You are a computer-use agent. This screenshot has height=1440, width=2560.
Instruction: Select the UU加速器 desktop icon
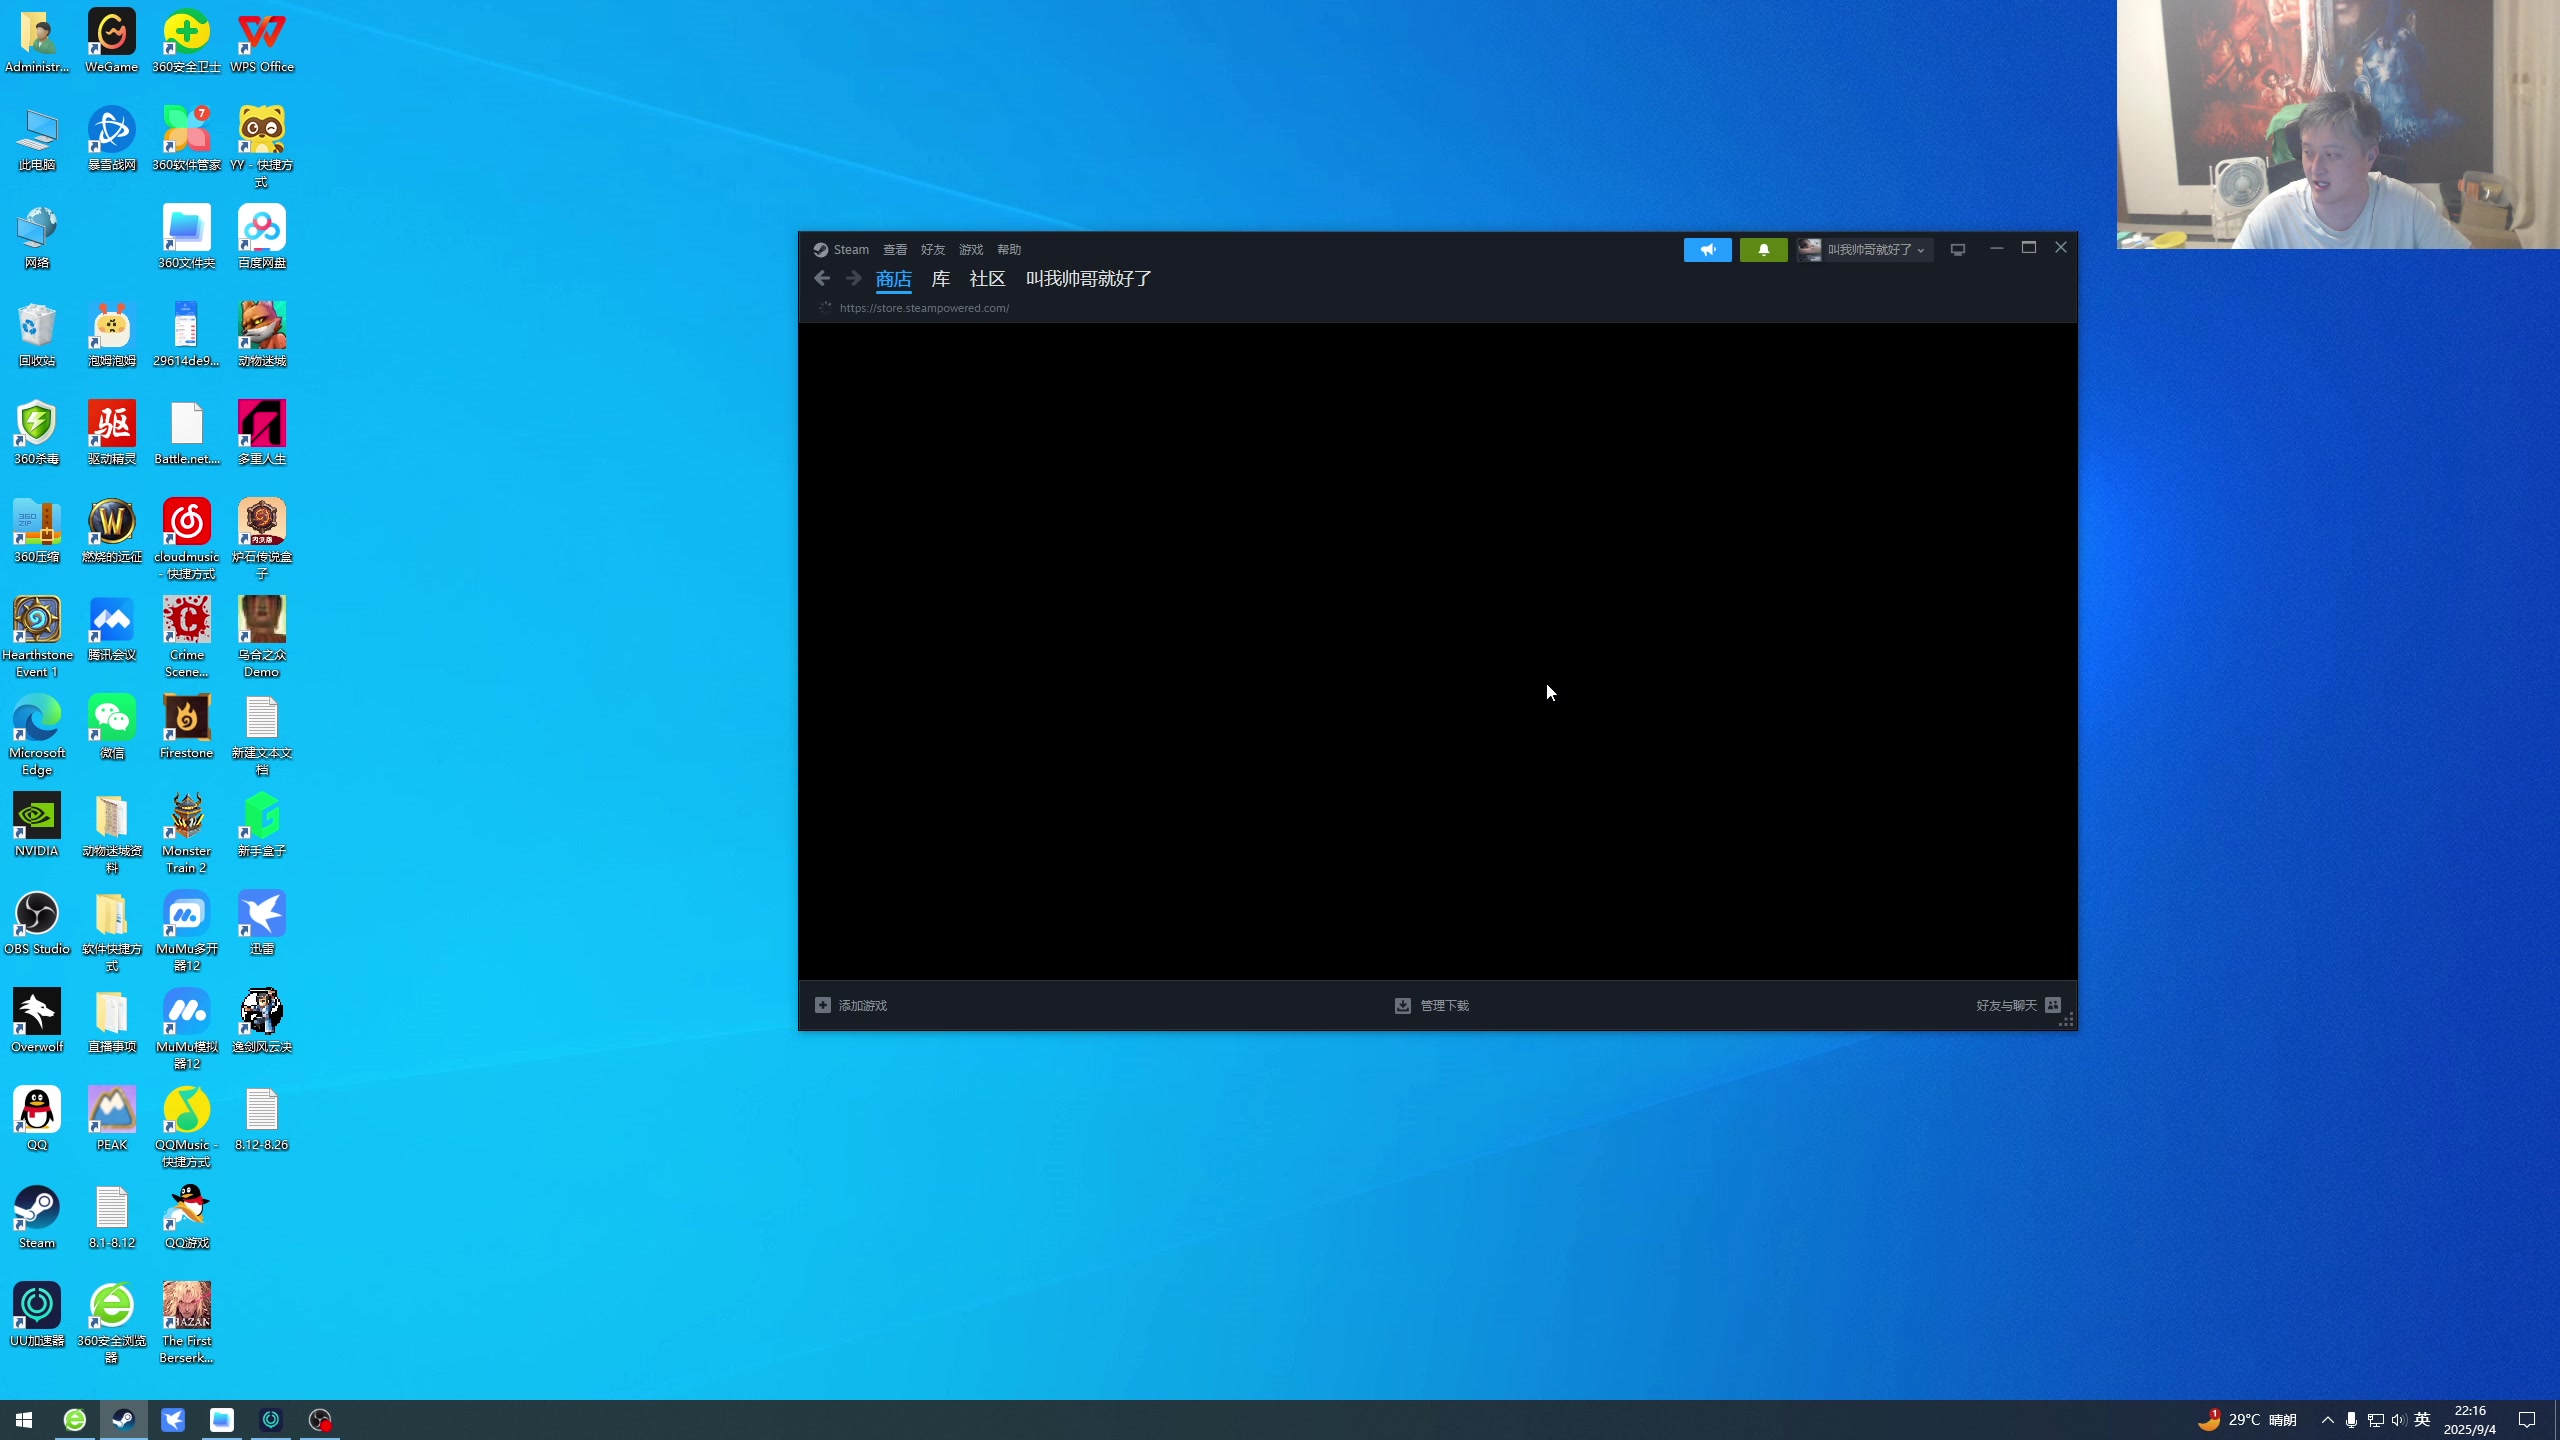37,1316
